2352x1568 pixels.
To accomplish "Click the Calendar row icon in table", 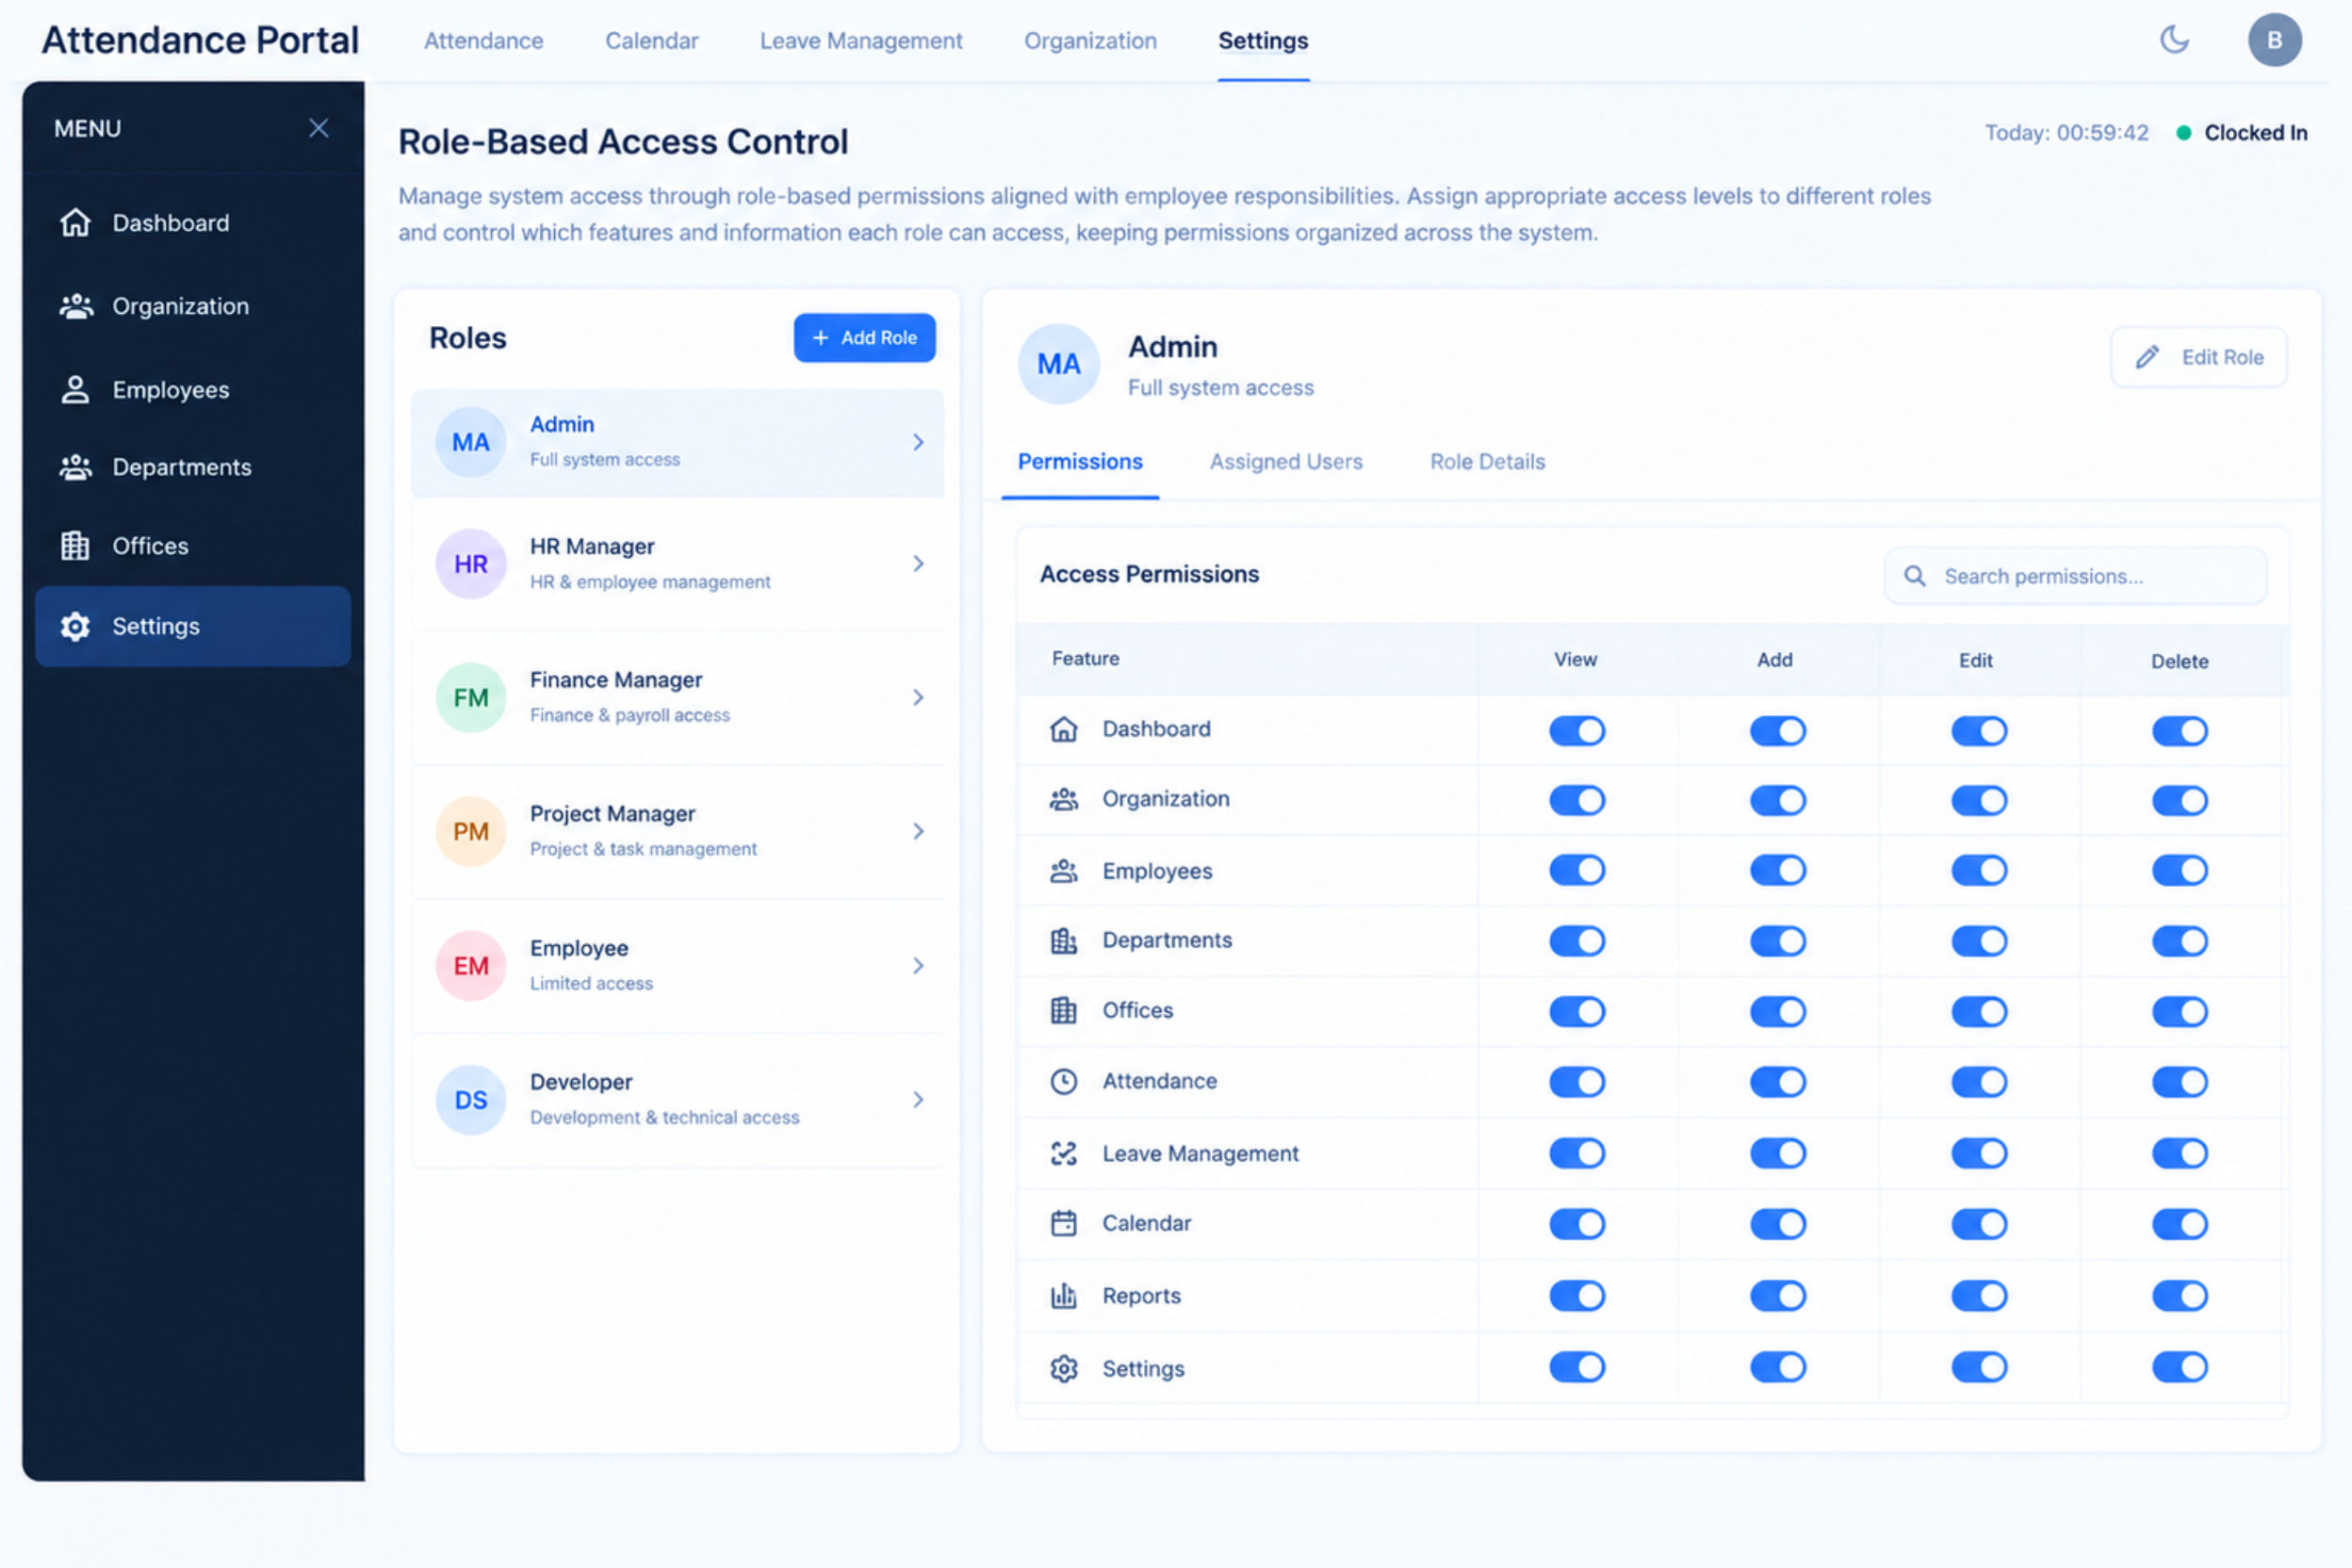I will tap(1063, 1223).
